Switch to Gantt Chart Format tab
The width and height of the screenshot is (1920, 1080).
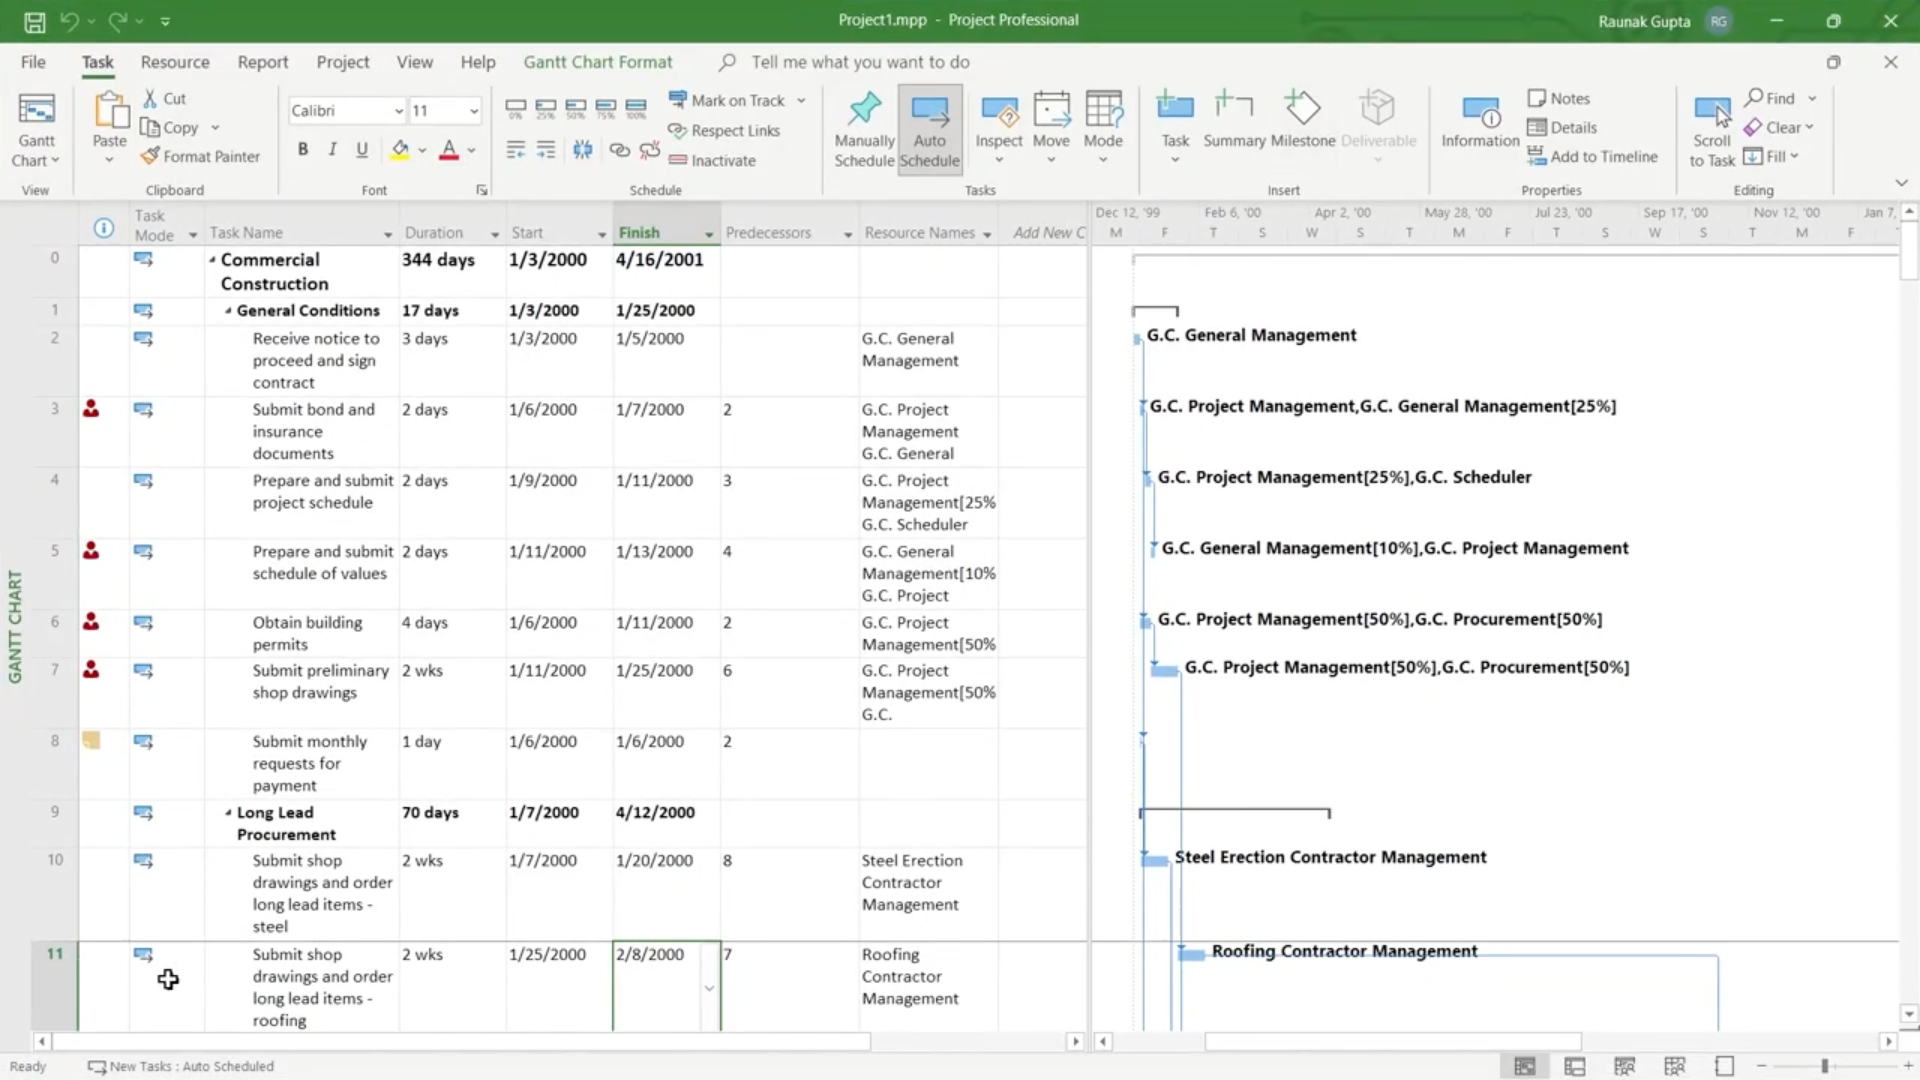(x=597, y=62)
